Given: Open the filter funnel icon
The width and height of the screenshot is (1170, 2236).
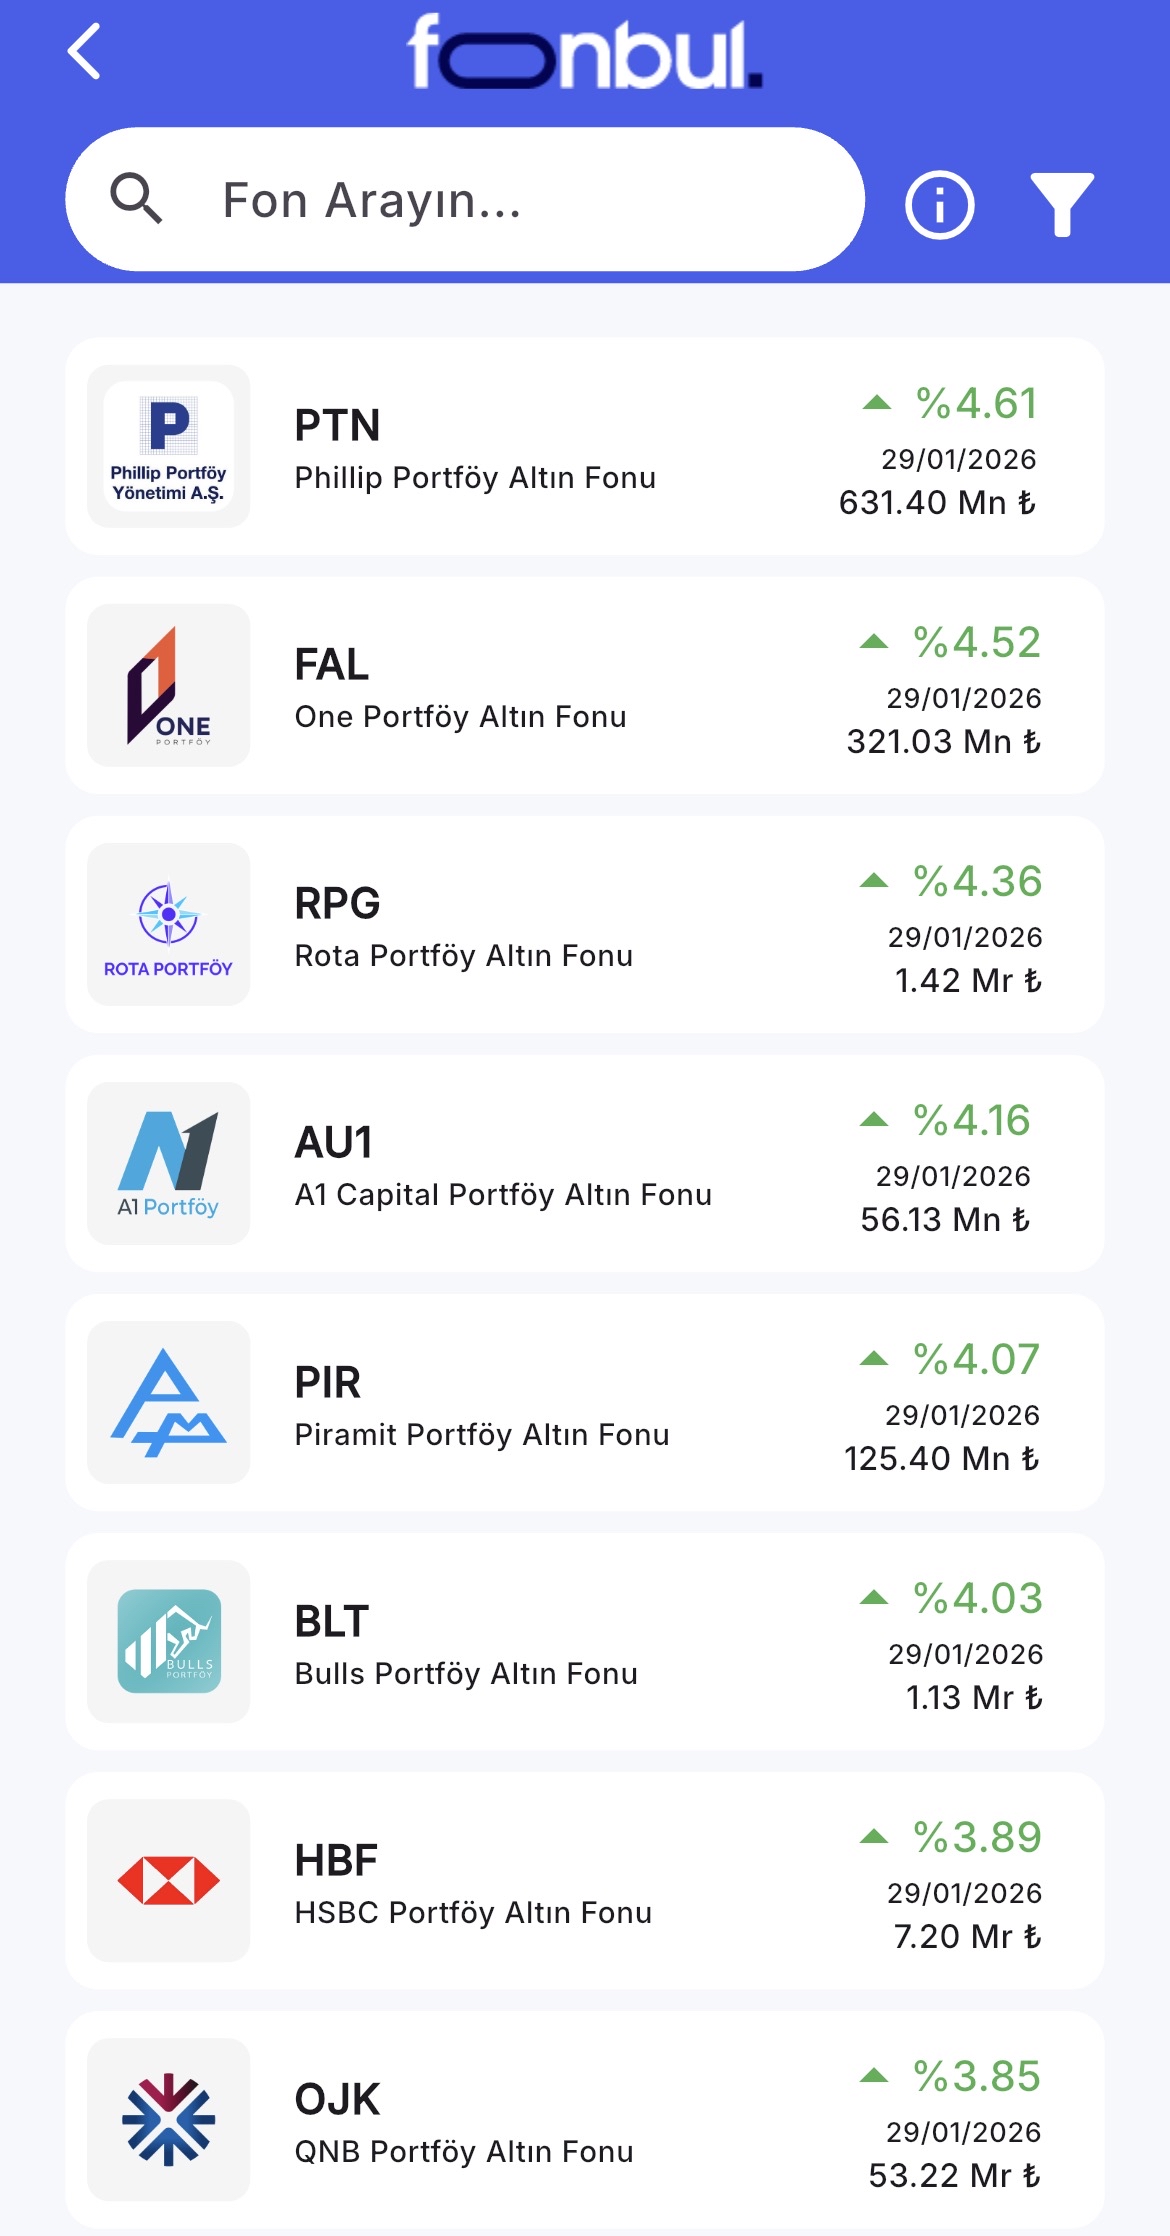Looking at the screenshot, I should [1061, 205].
